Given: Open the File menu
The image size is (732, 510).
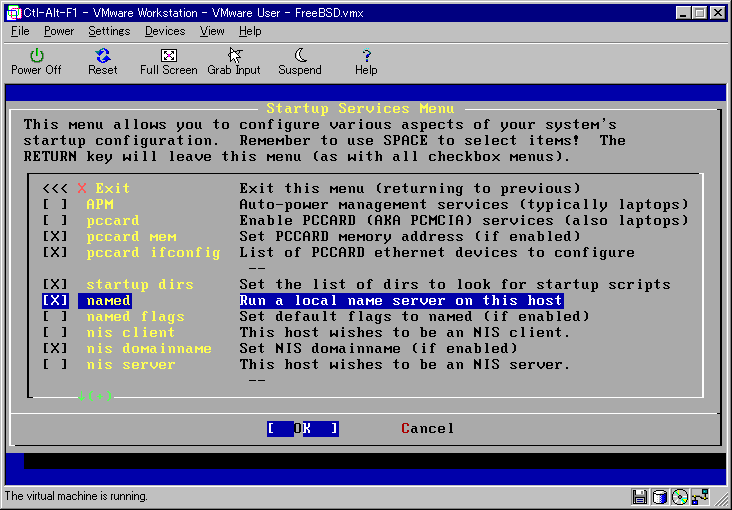Looking at the screenshot, I should pyautogui.click(x=20, y=31).
